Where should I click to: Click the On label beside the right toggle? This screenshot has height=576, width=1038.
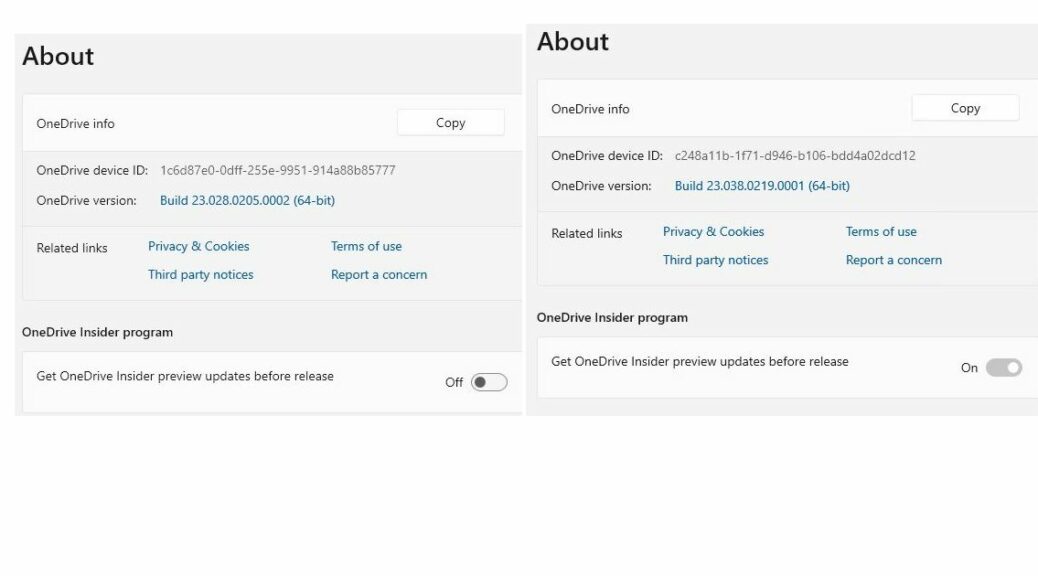(x=969, y=368)
